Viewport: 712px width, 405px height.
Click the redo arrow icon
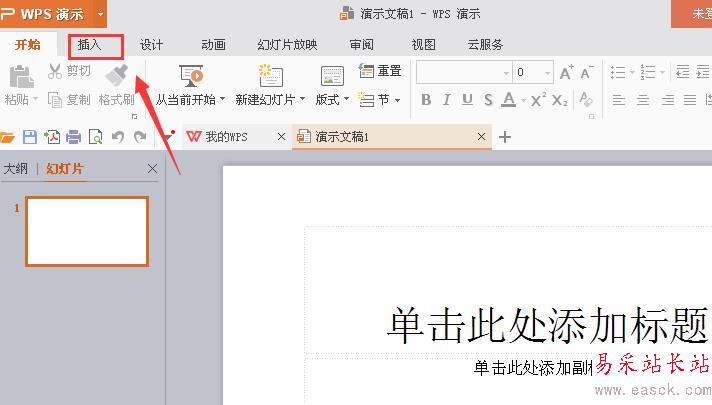[140, 137]
